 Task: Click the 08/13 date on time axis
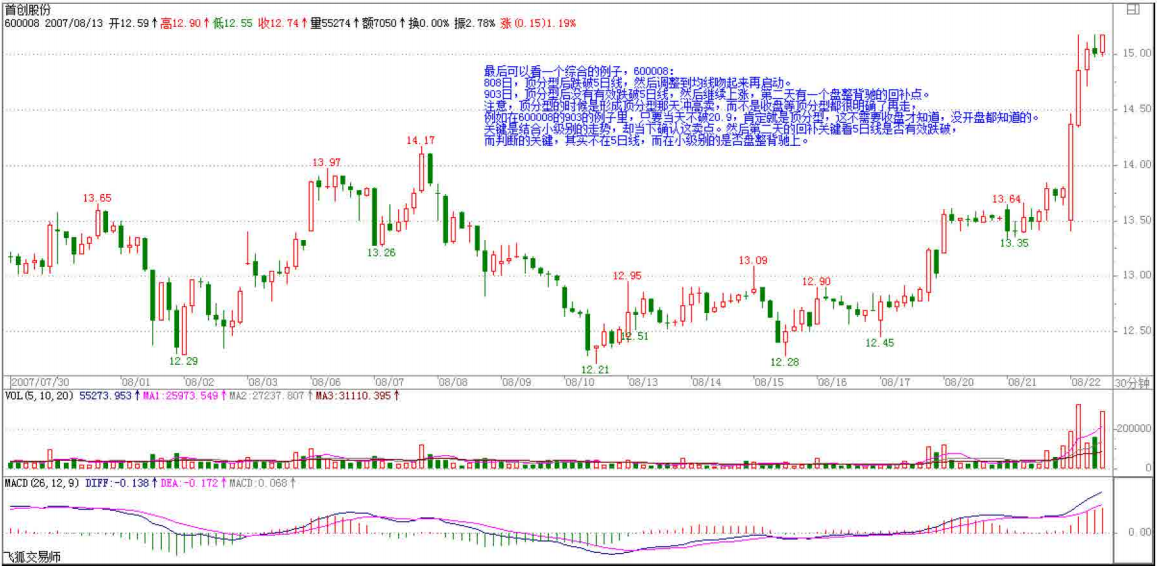coord(642,382)
